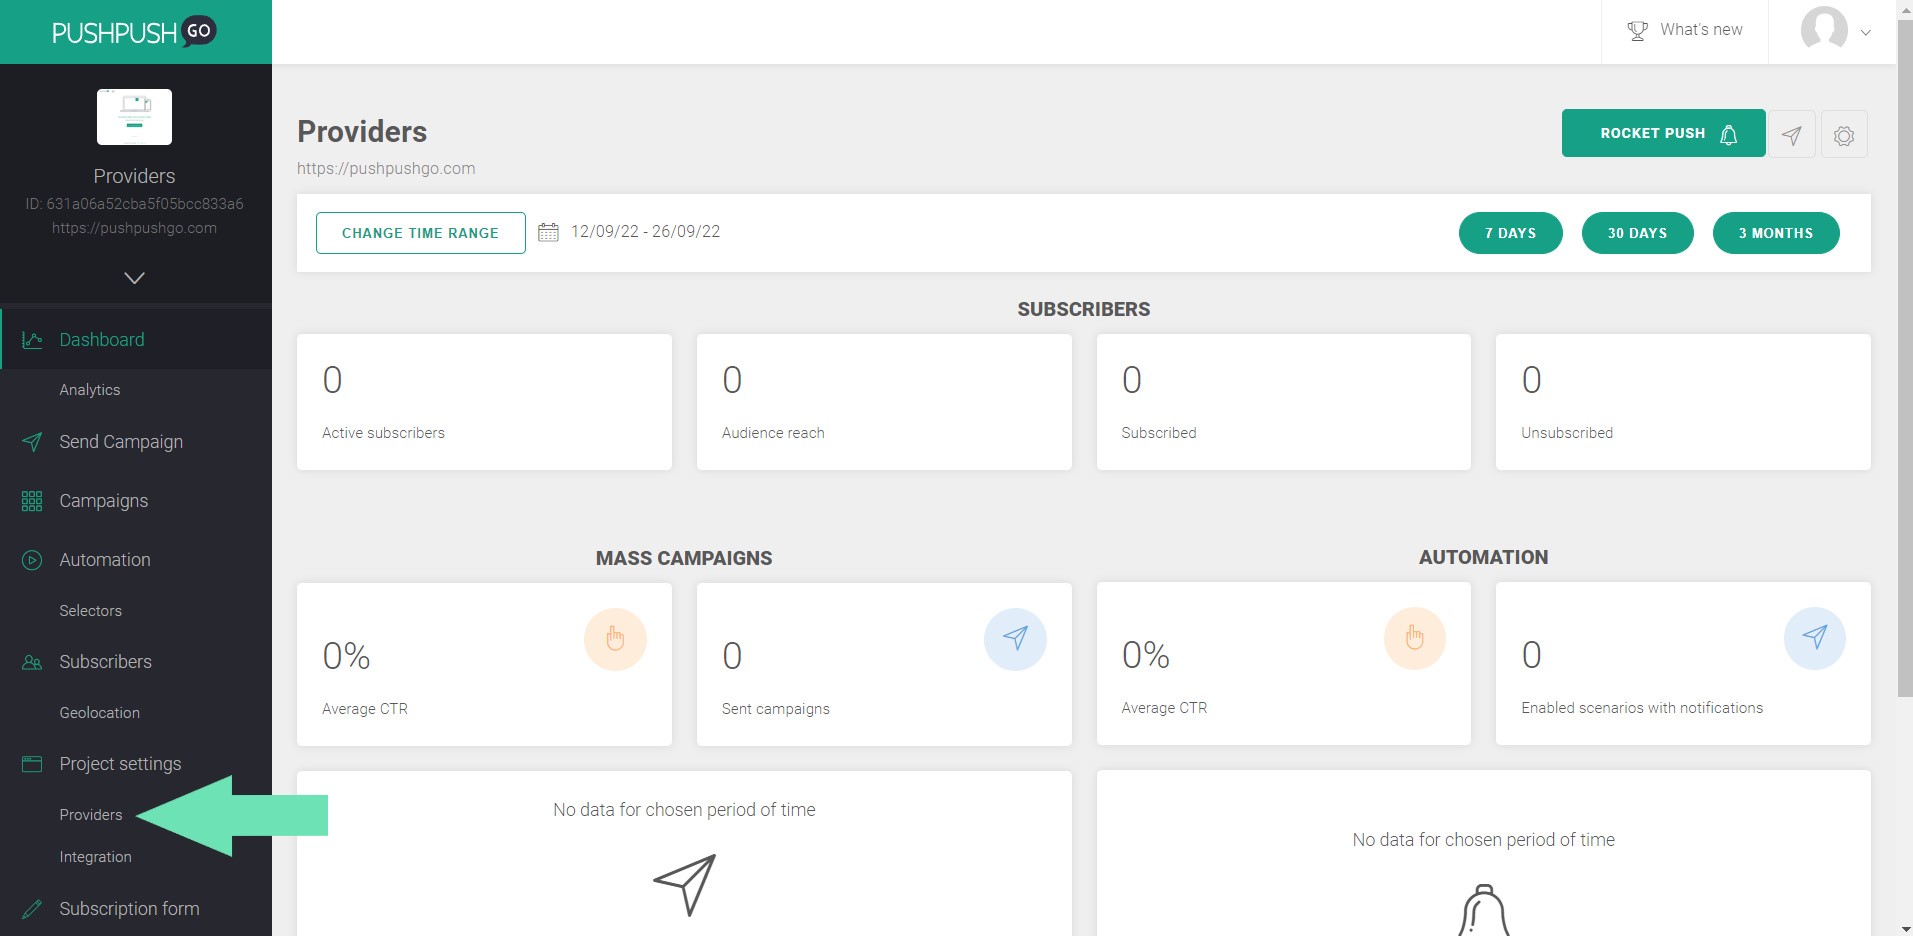Open Selectors in the sidebar

pyautogui.click(x=90, y=611)
